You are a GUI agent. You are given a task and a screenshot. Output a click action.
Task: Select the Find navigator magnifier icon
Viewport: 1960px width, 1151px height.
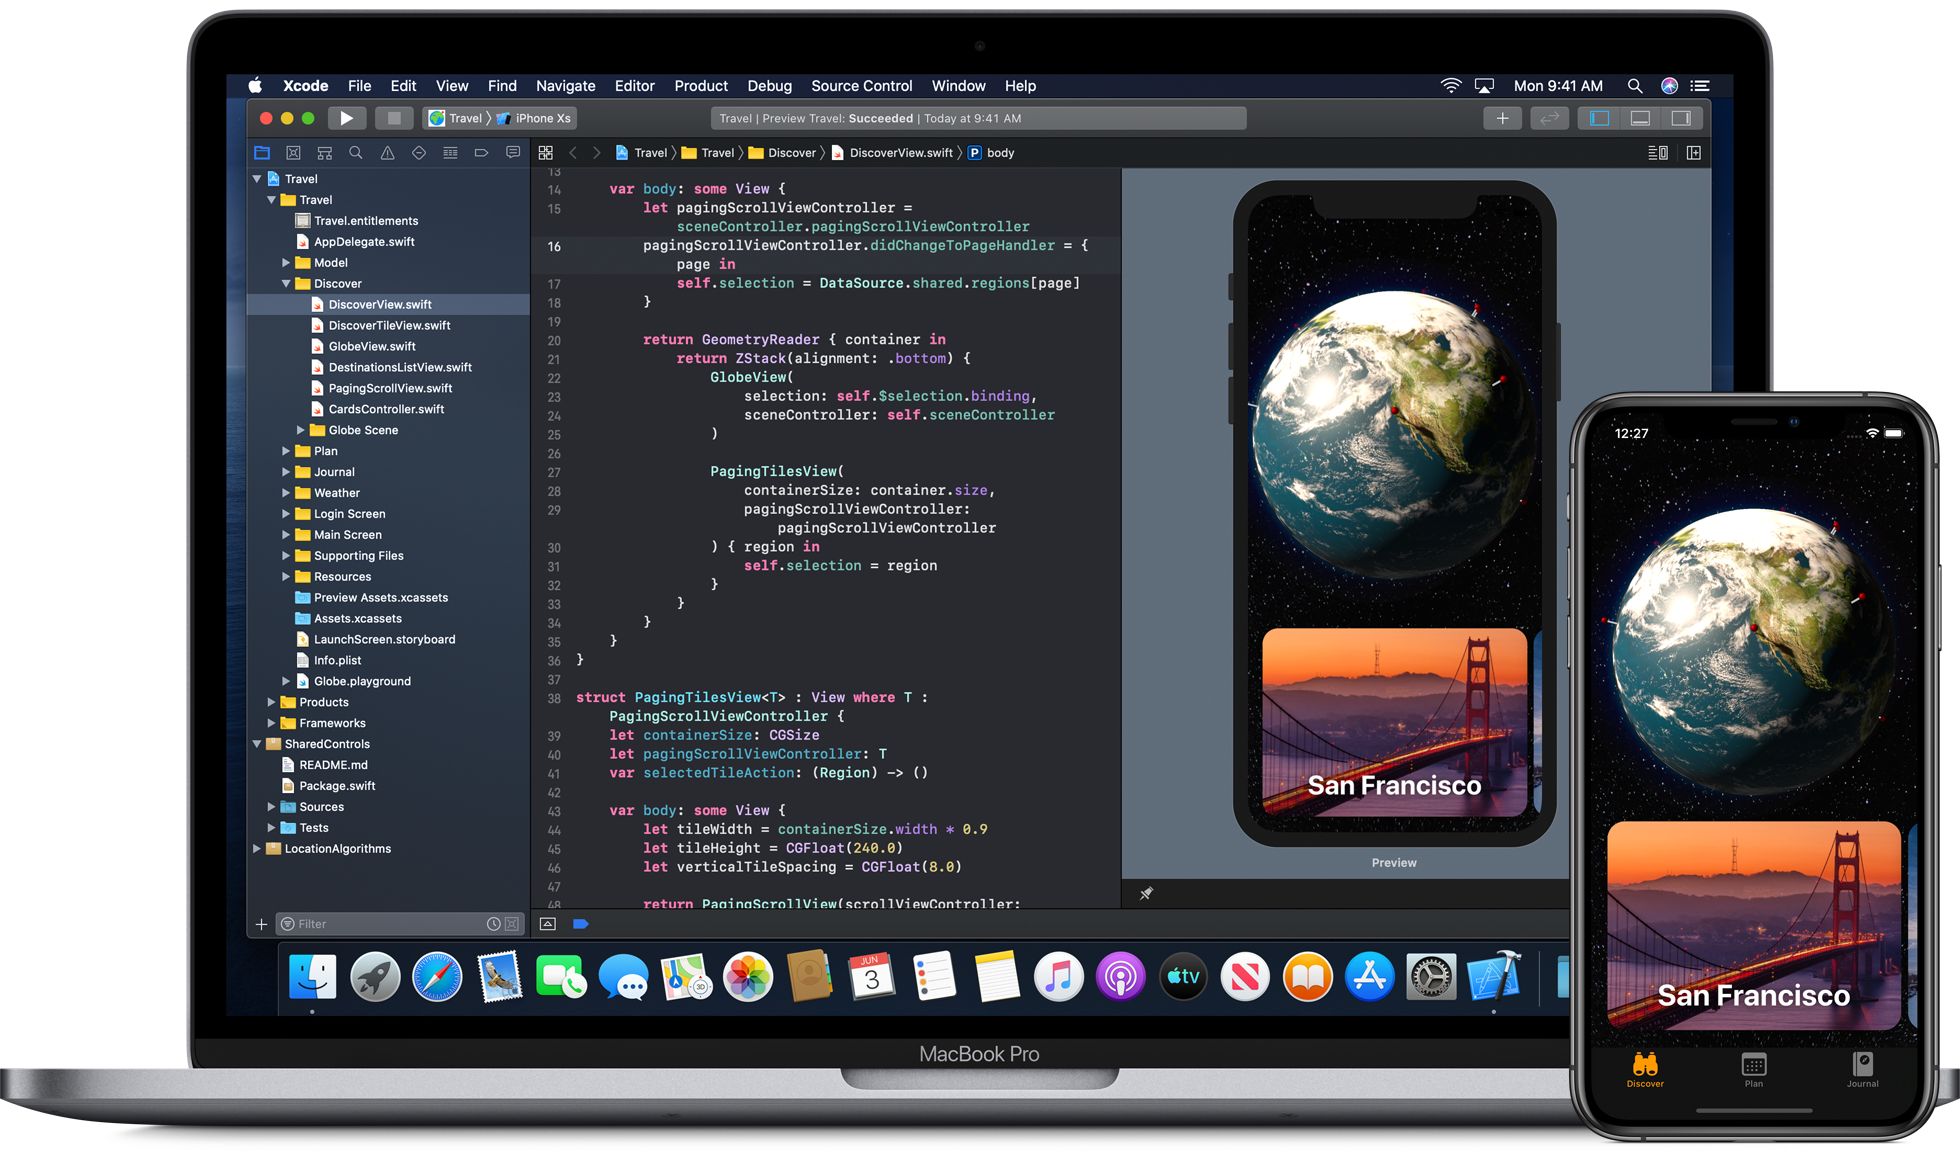point(356,153)
